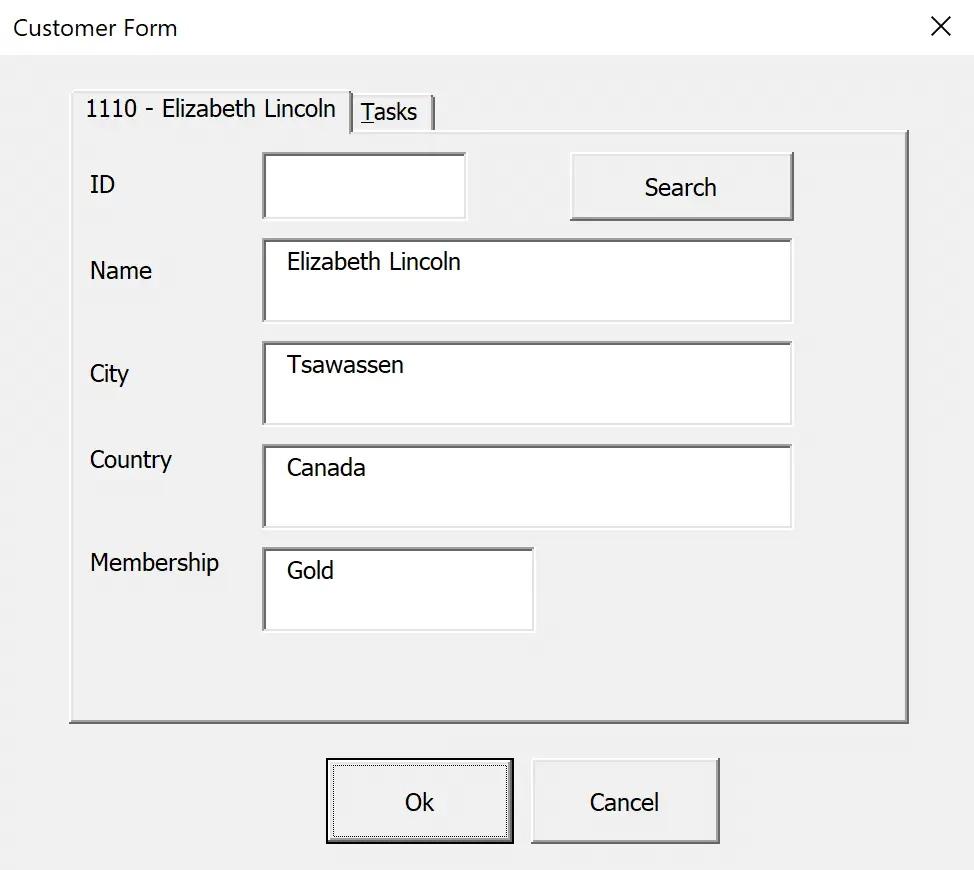Close the Customer Form dialog
The image size is (974, 870).
[x=940, y=27]
